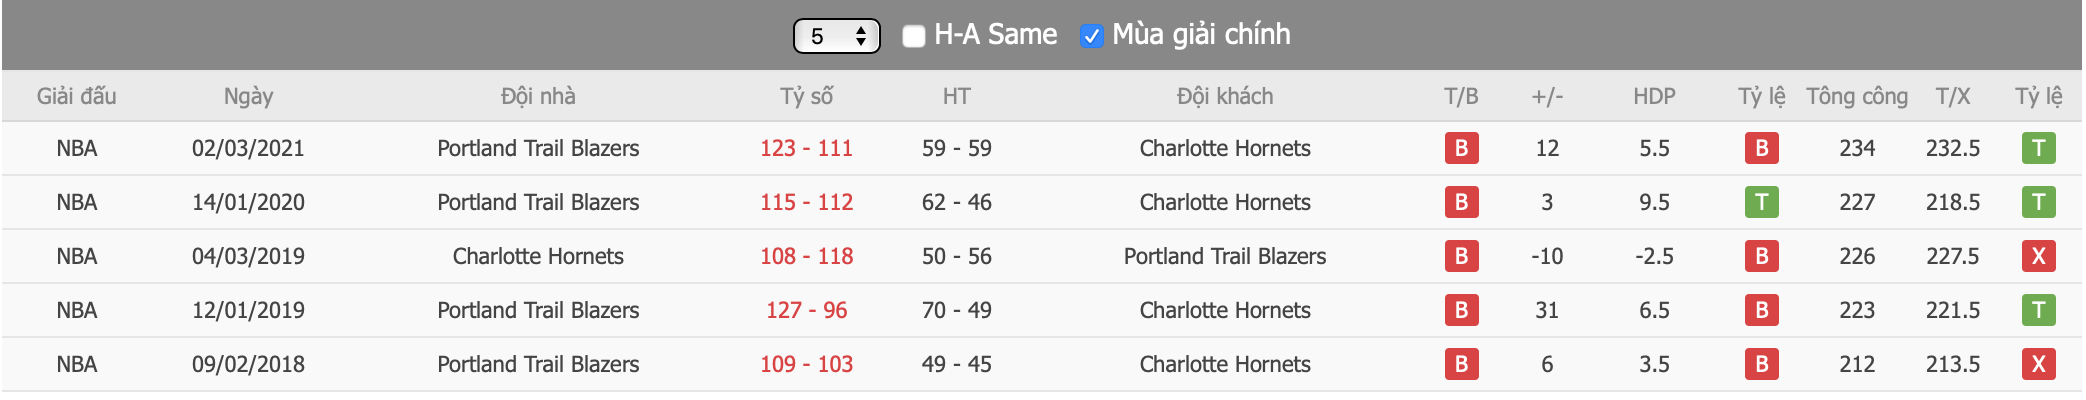Click the red B T/B icon on 14/01/2020 row
This screenshot has width=2086, height=400.
point(1461,203)
